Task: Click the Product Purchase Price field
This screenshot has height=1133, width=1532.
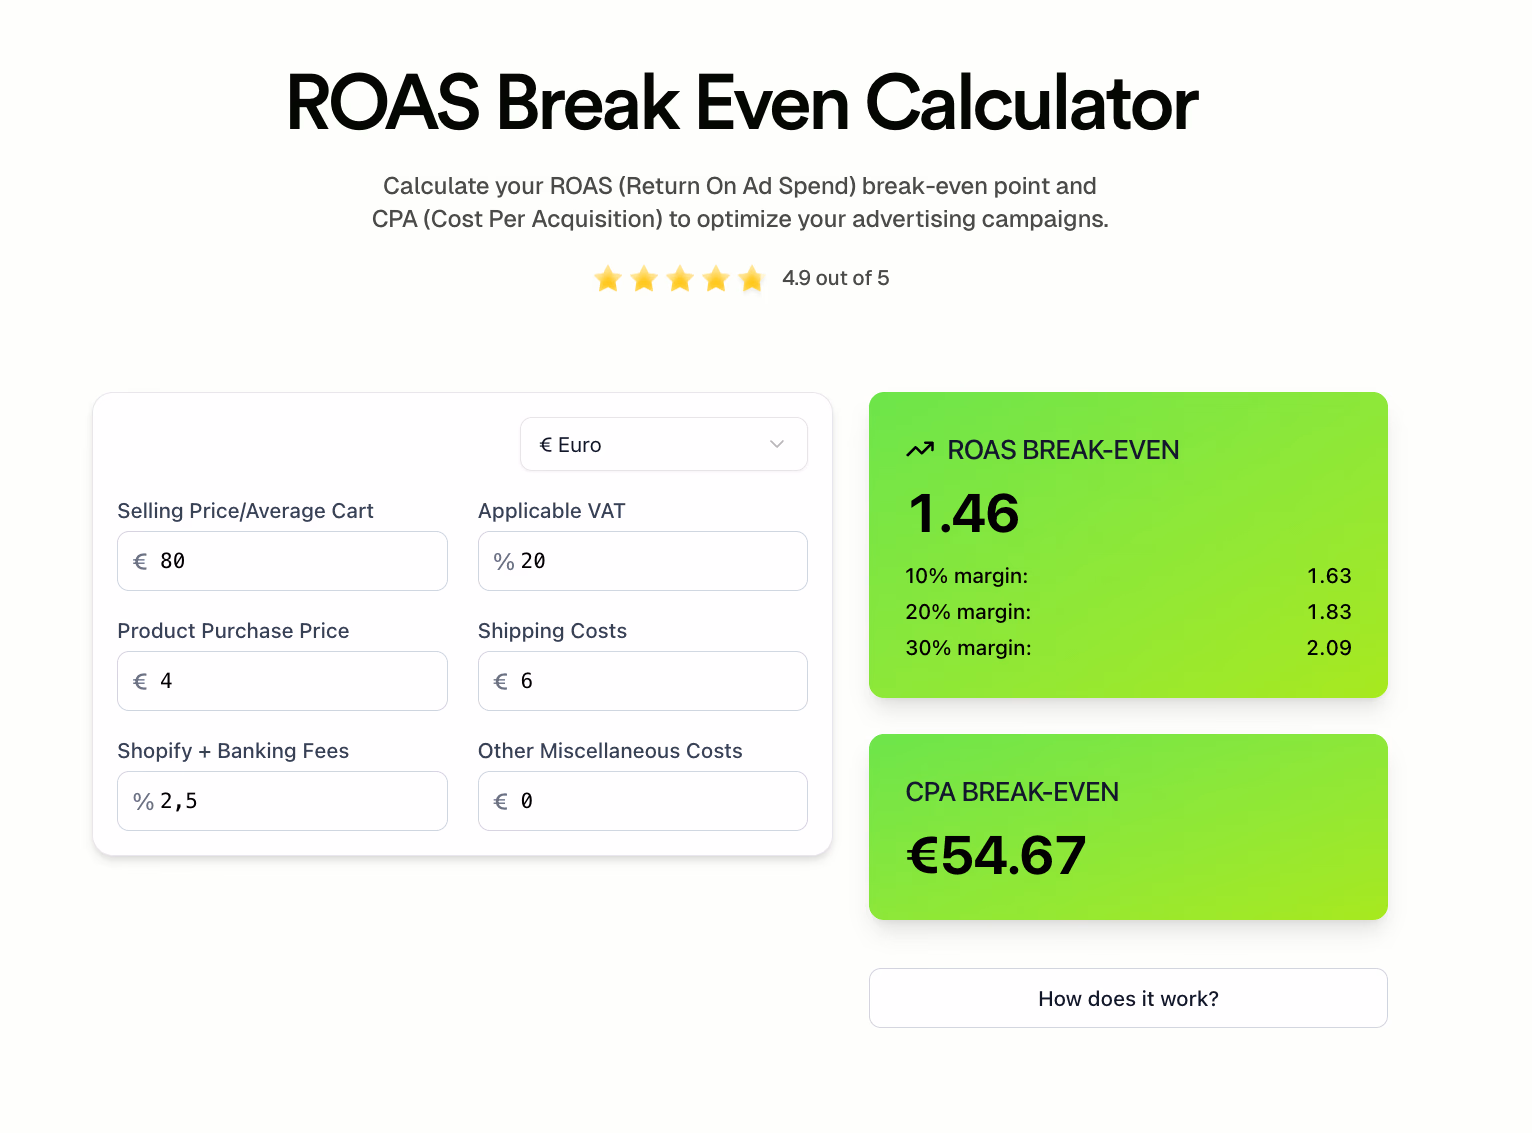Action: click(282, 681)
